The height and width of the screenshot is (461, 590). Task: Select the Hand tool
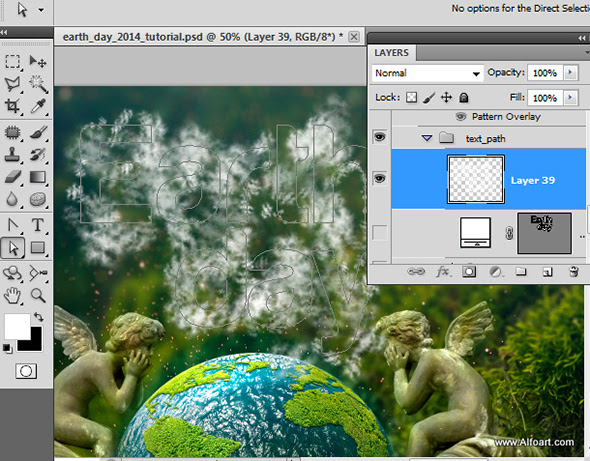[12, 295]
